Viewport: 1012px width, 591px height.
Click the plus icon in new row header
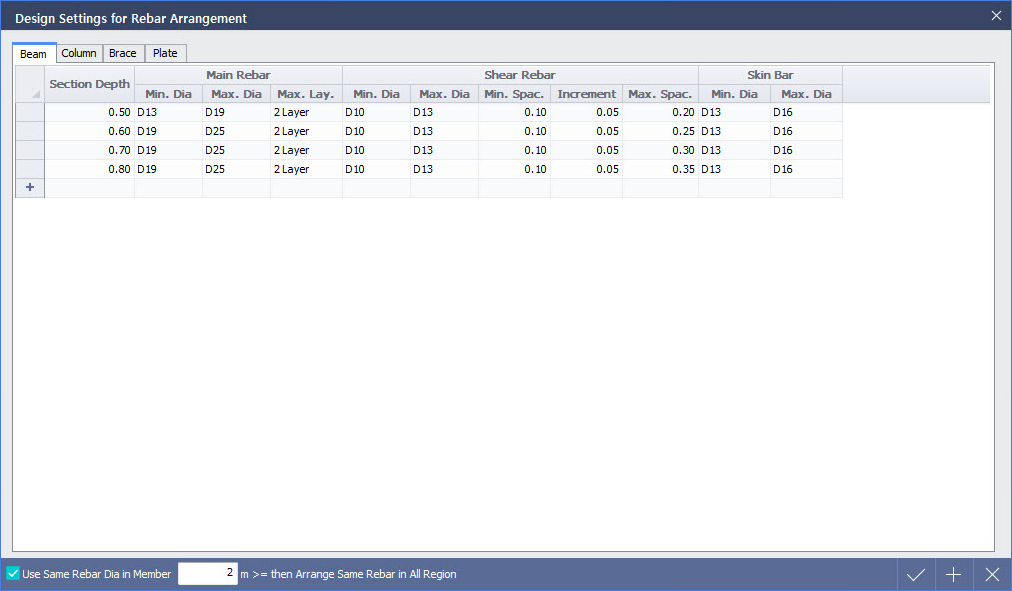[x=29, y=188]
